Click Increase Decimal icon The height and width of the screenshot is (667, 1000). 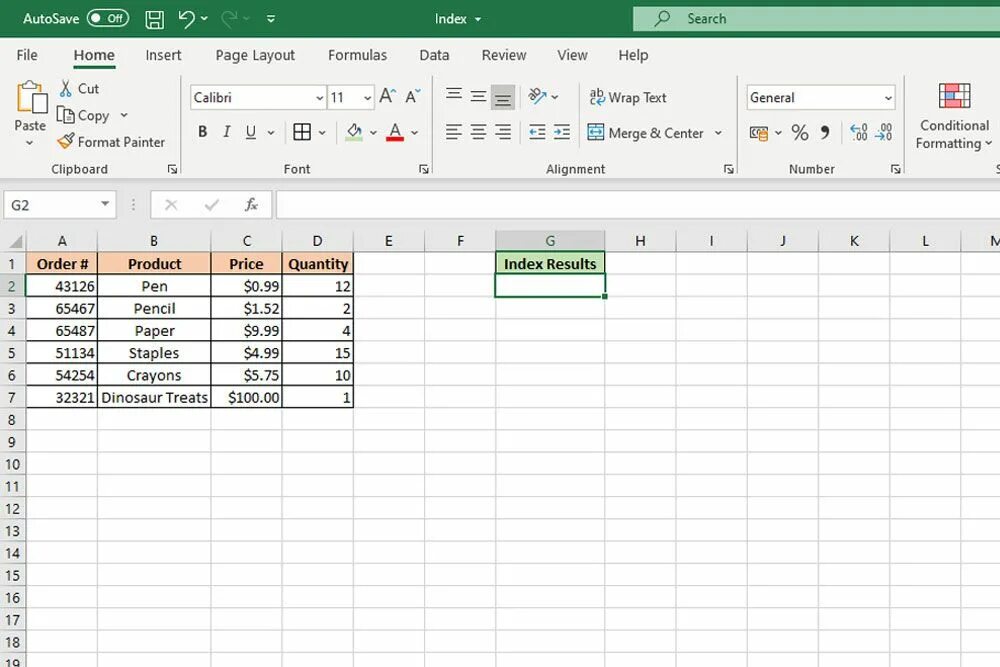coord(859,132)
